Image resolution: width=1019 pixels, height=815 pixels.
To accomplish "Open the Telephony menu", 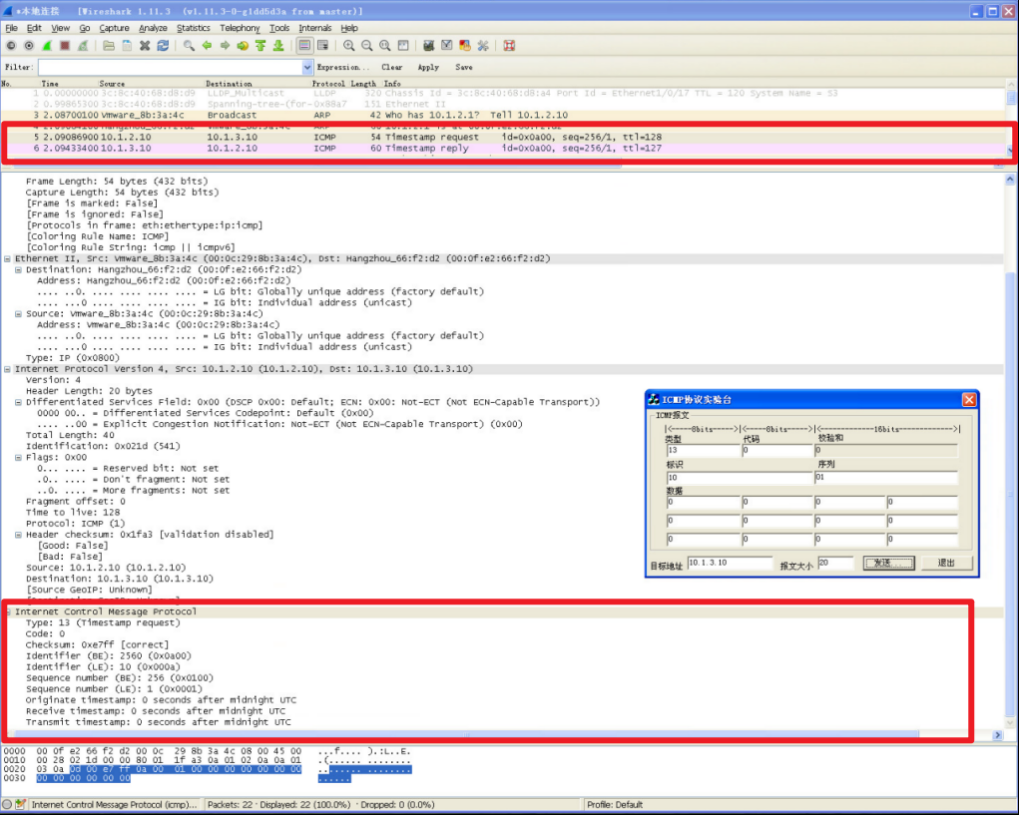I will point(240,28).
